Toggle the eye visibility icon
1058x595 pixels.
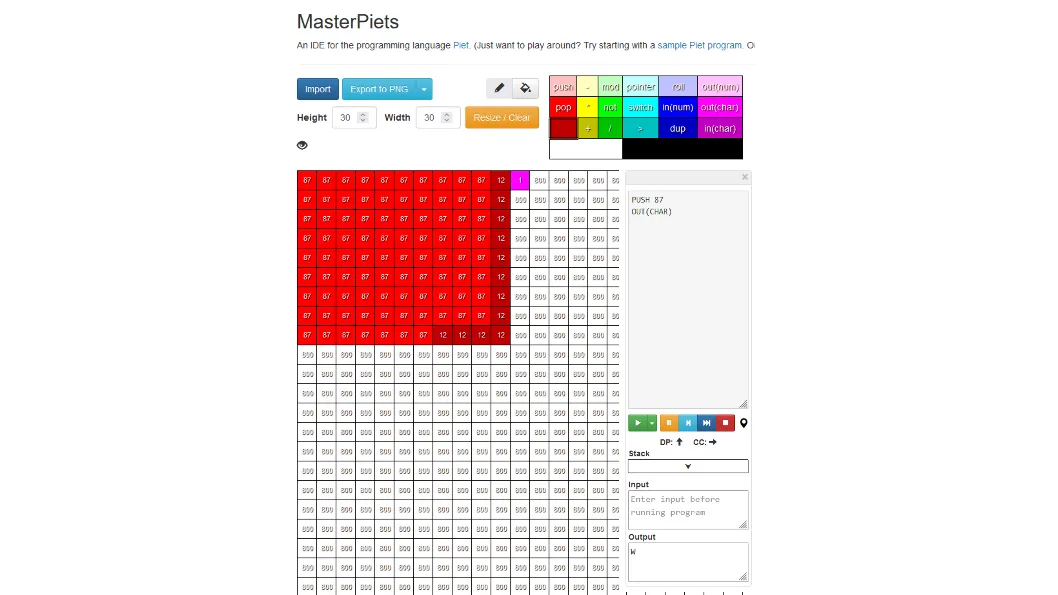302,145
